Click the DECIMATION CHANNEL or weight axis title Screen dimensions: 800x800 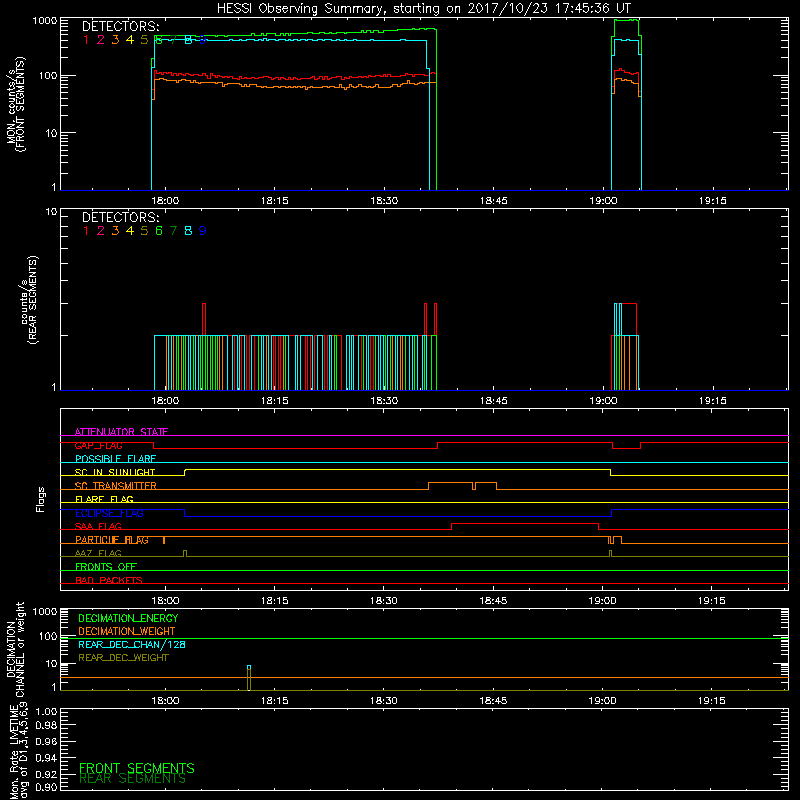point(15,649)
